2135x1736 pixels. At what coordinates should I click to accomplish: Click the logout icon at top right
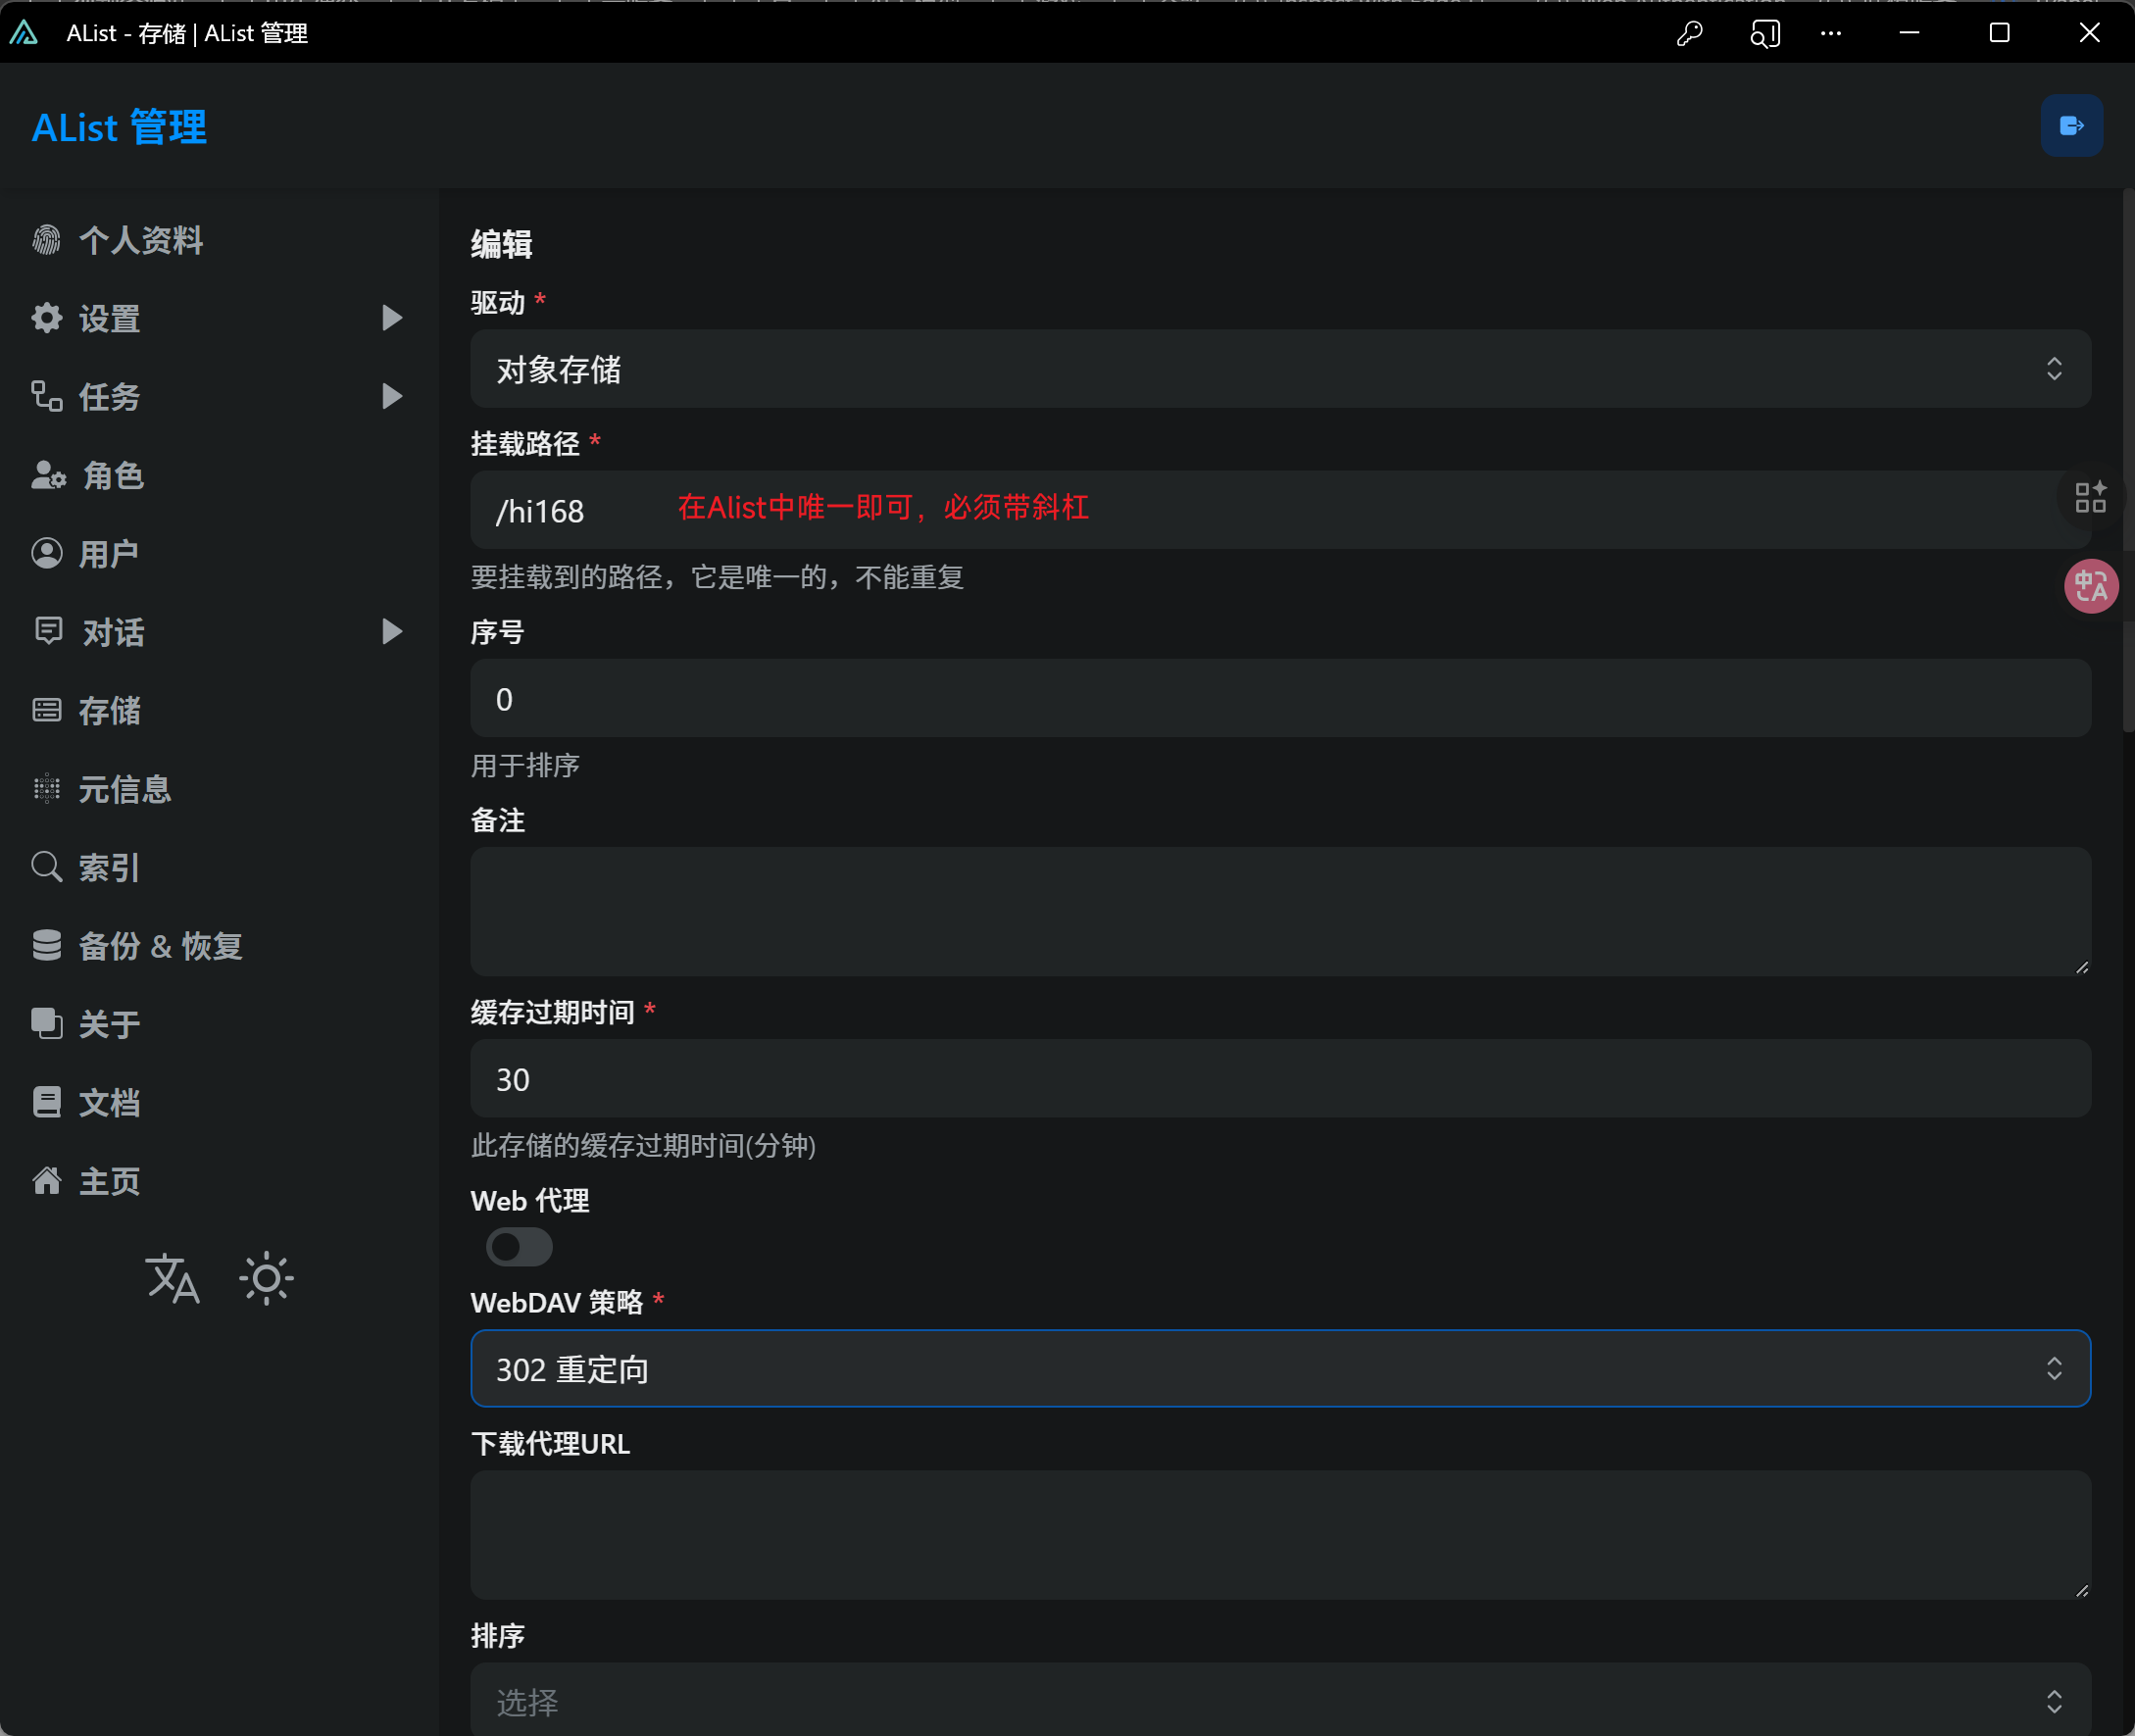click(2071, 125)
